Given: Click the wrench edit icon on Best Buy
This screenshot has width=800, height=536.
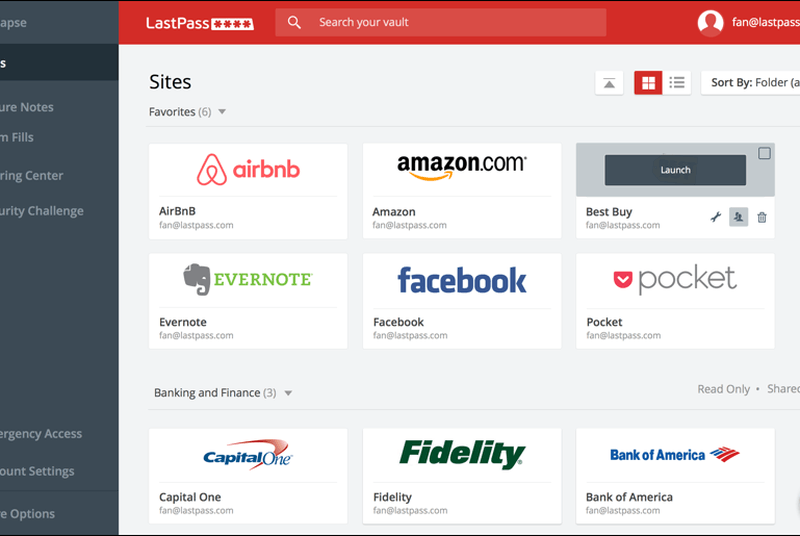Looking at the screenshot, I should coord(715,217).
